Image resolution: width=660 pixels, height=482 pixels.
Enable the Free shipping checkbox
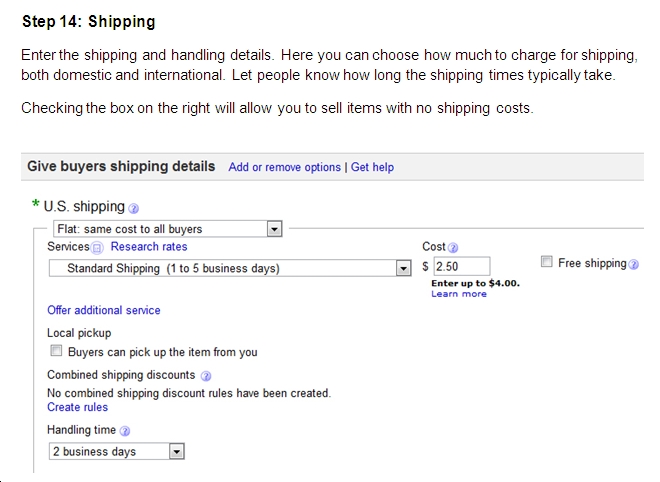tap(546, 261)
